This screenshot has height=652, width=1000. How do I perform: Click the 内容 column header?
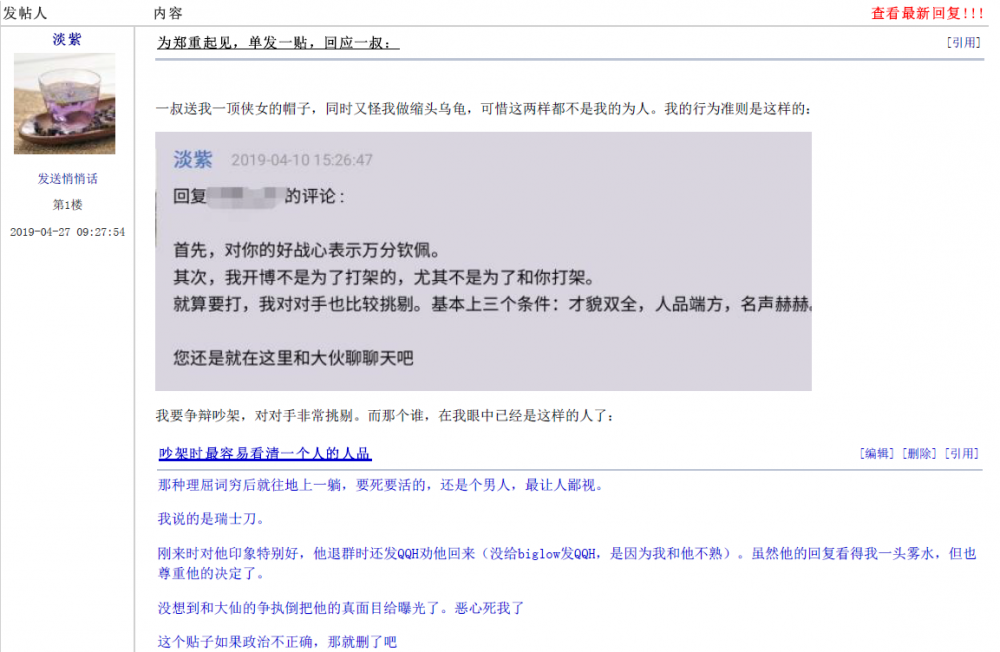pos(168,13)
